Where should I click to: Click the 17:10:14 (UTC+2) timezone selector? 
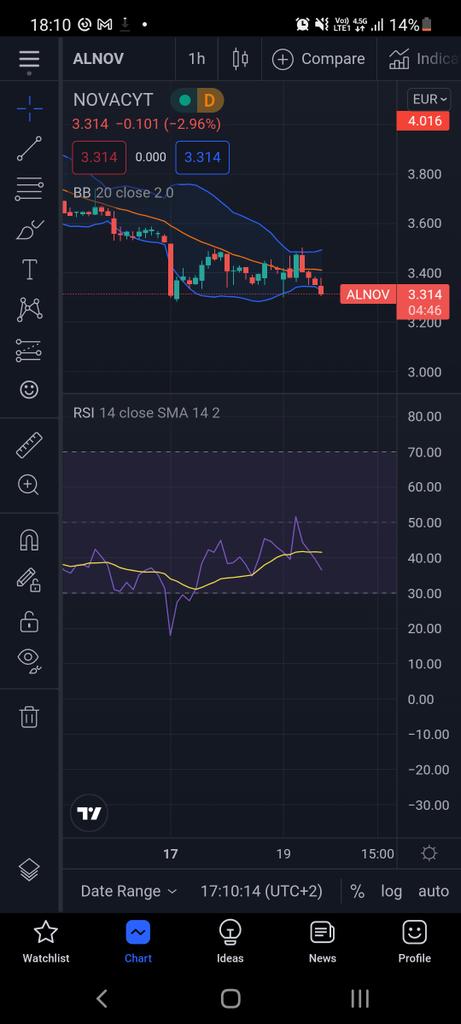pyautogui.click(x=261, y=891)
